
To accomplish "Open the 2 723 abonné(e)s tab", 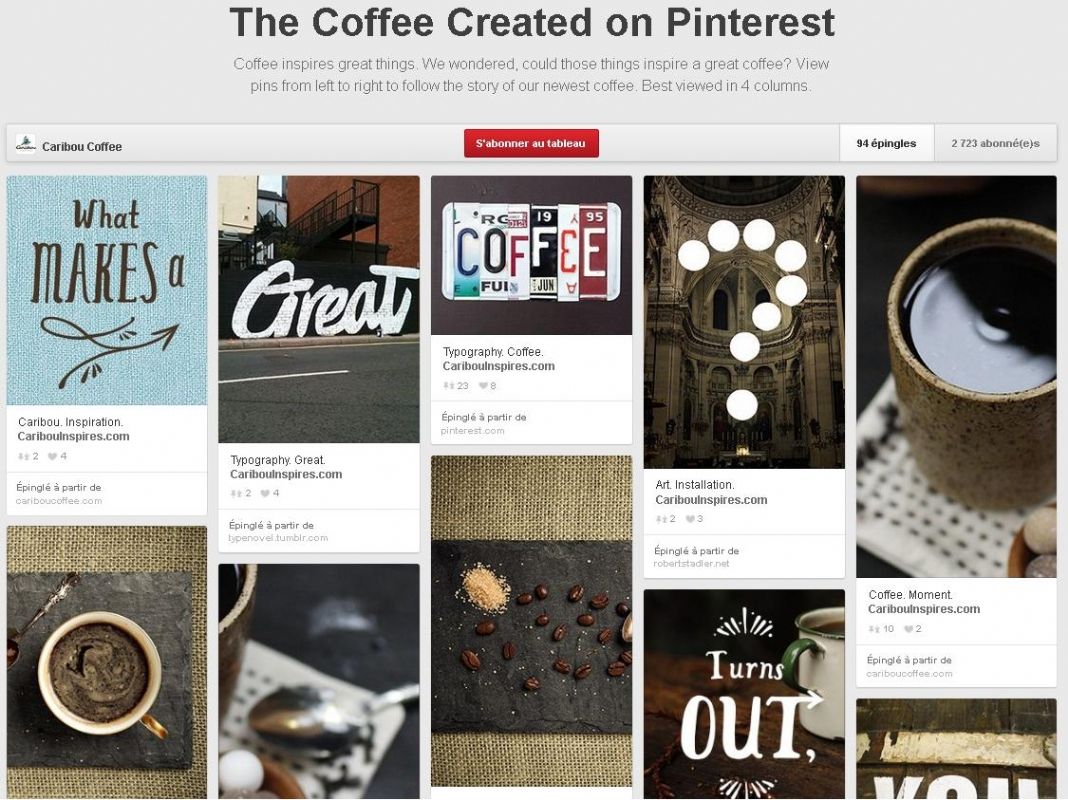I will tap(995, 144).
